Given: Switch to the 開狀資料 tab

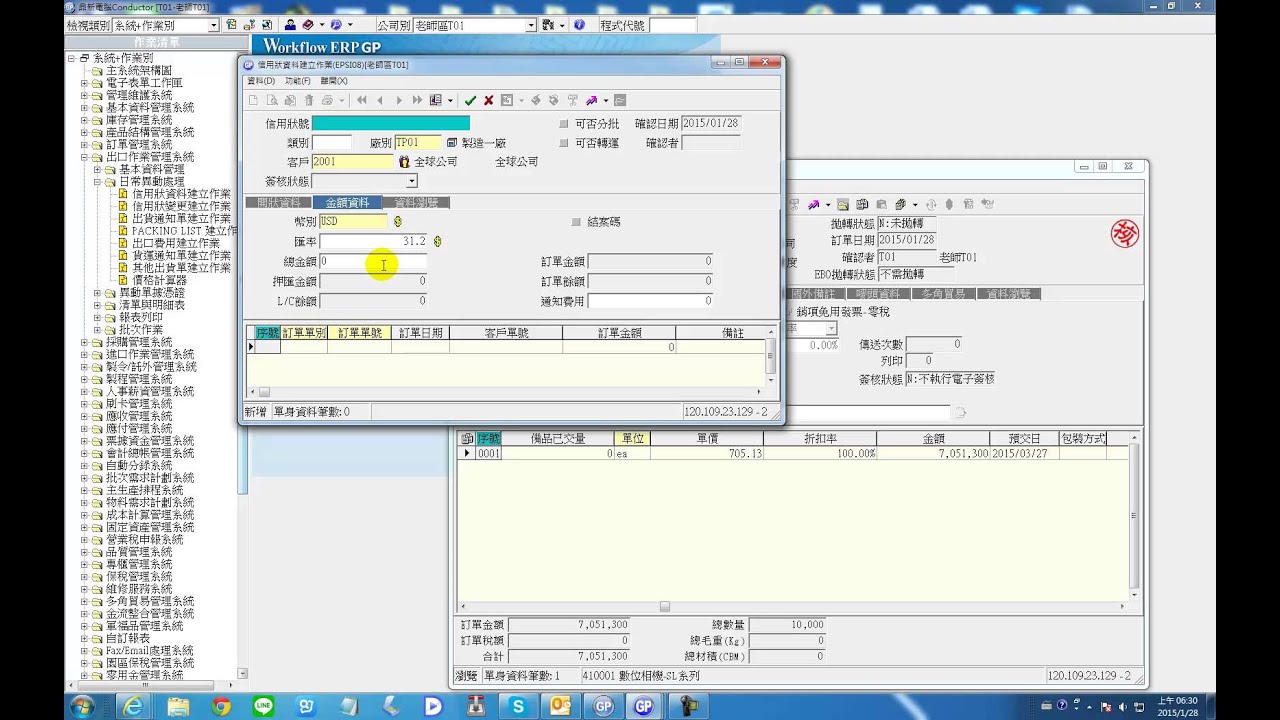Looking at the screenshot, I should 279,202.
